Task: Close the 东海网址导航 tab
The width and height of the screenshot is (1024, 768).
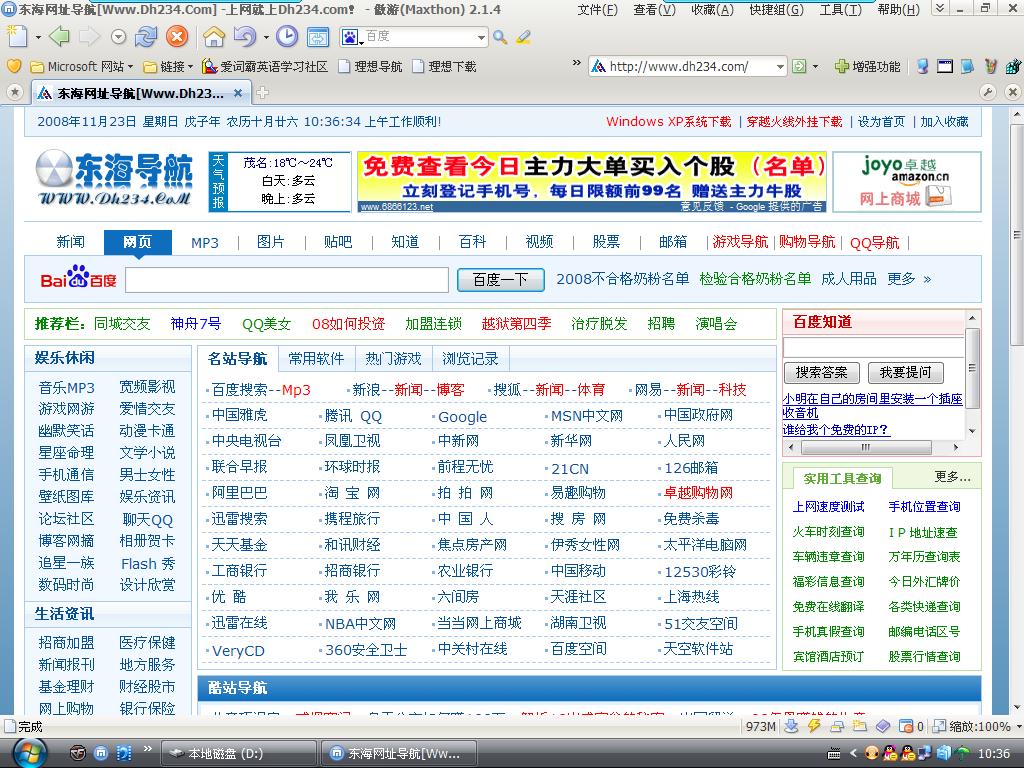Action: tap(239, 93)
